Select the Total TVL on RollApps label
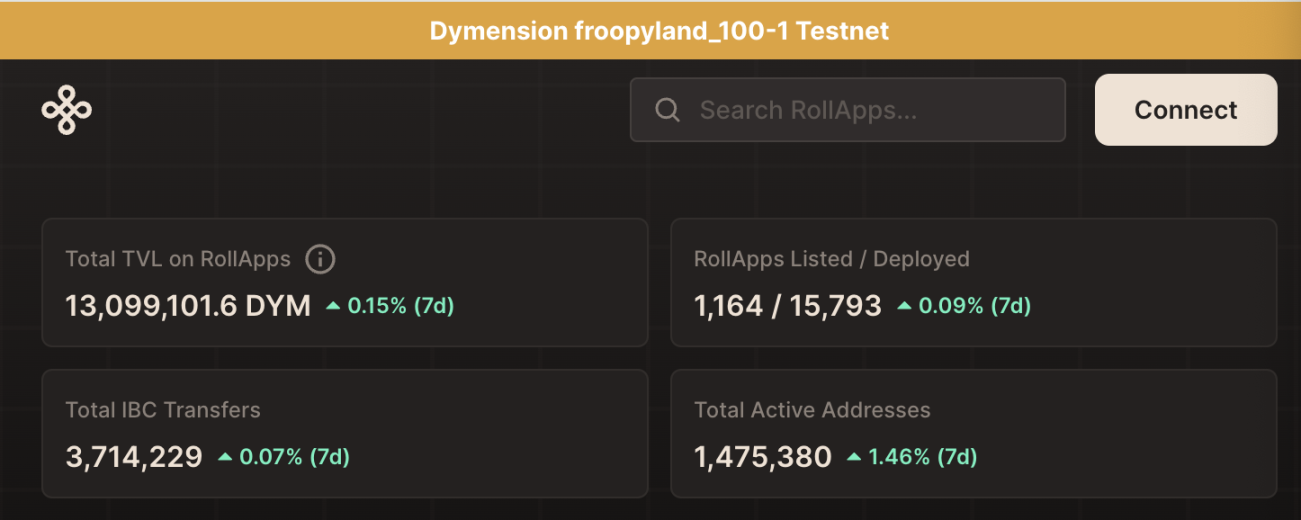Image resolution: width=1301 pixels, height=520 pixels. coord(178,259)
